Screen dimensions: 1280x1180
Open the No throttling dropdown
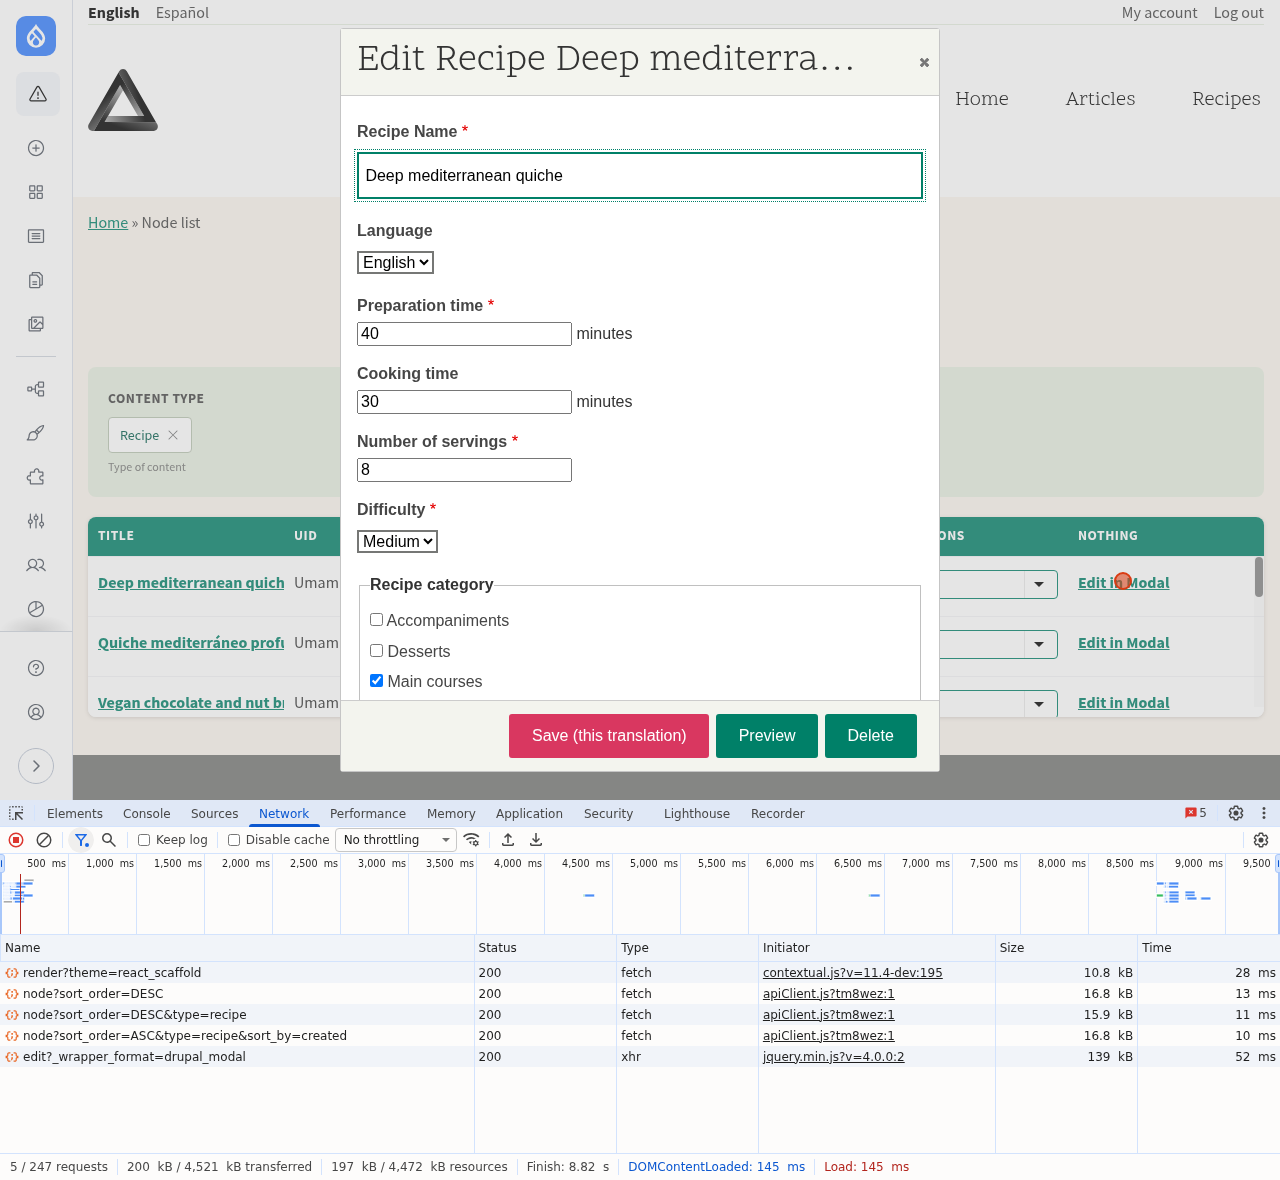pyautogui.click(x=396, y=840)
